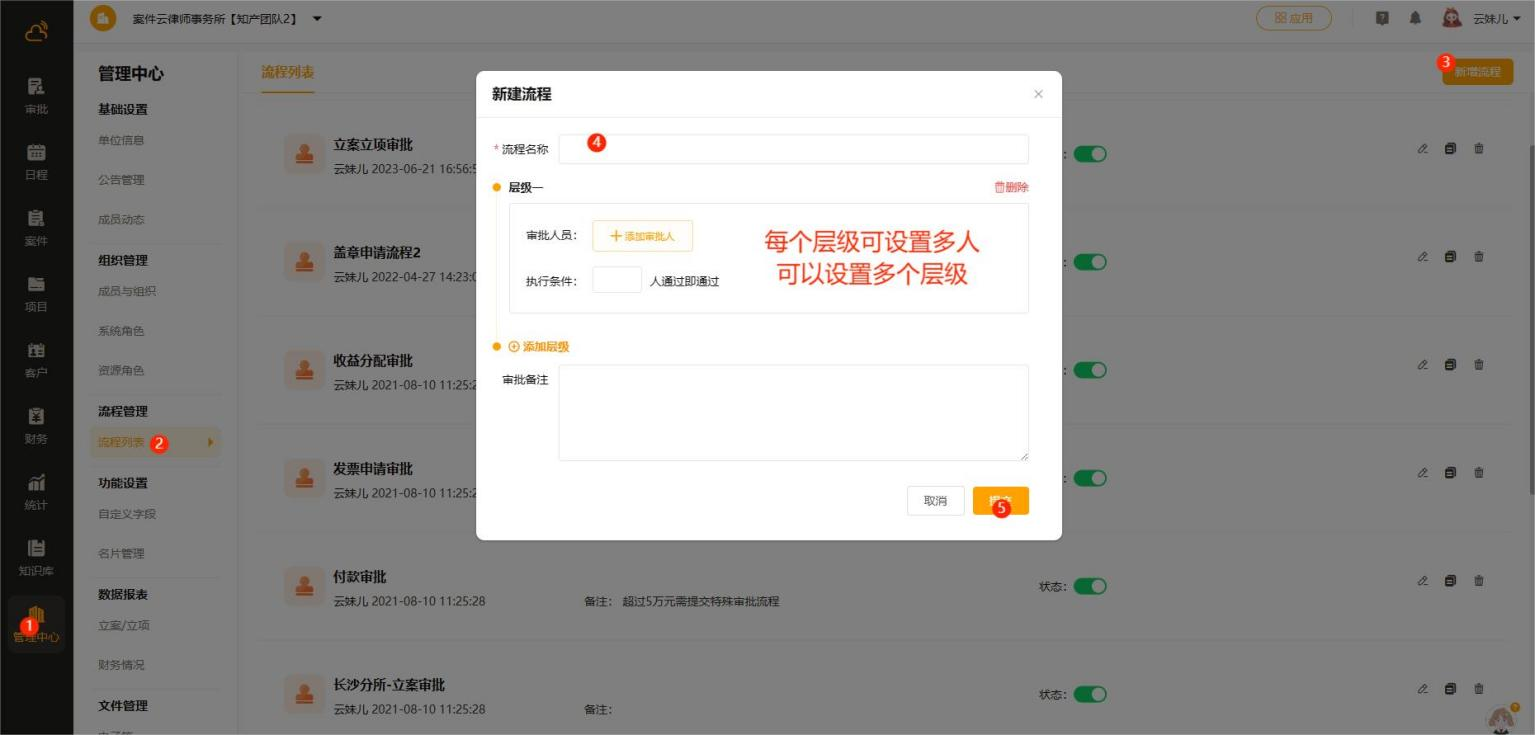
Task: Select 成员与组织 in management menu
Action: (x=127, y=291)
